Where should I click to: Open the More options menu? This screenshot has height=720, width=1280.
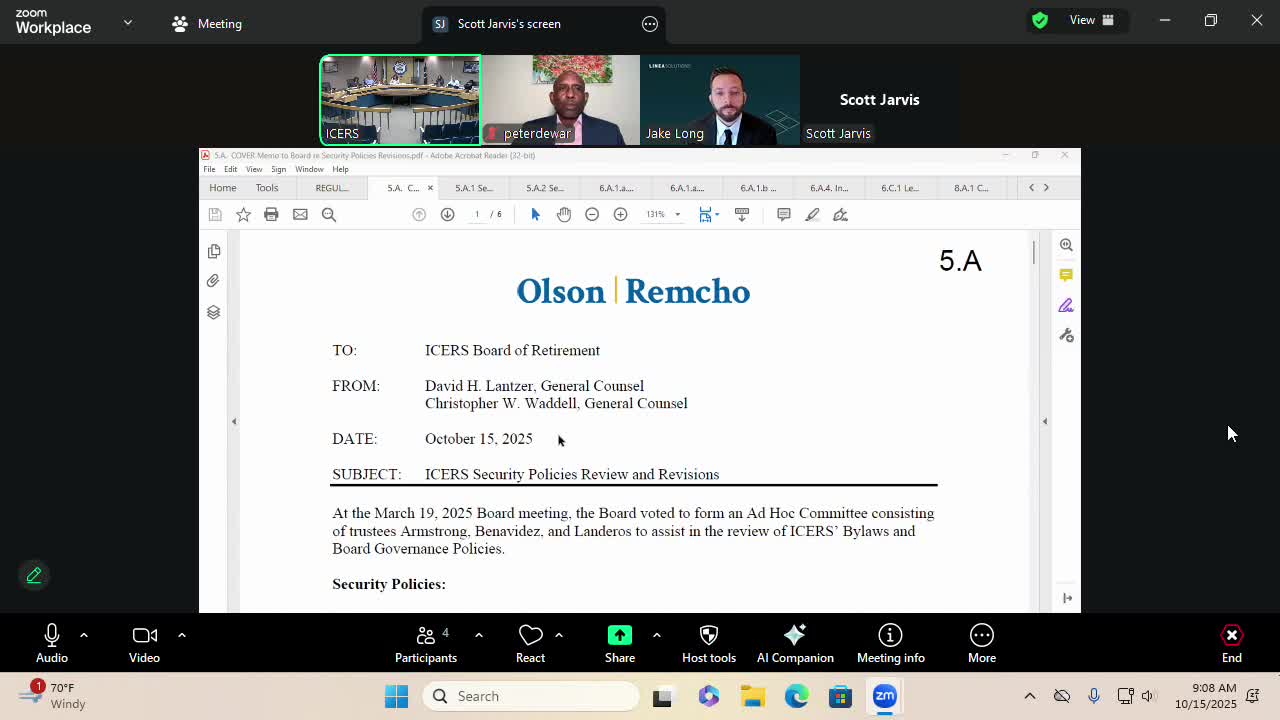click(981, 643)
